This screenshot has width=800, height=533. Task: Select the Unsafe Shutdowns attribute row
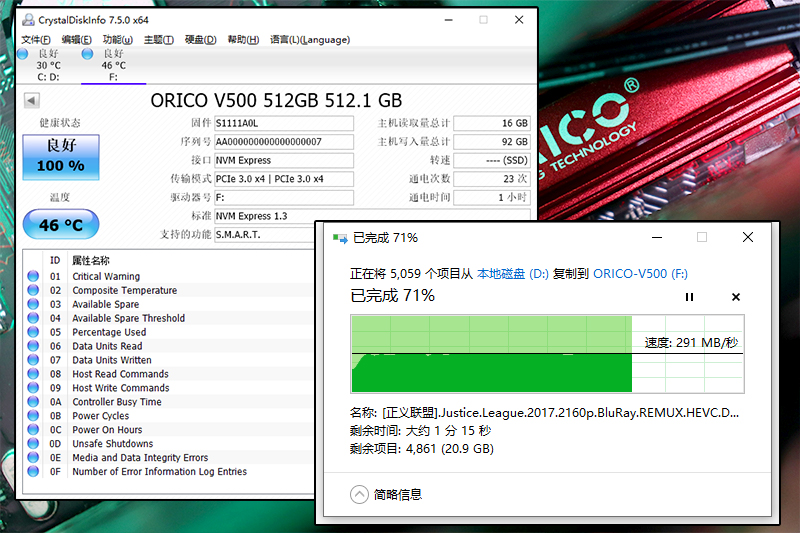click(169, 443)
